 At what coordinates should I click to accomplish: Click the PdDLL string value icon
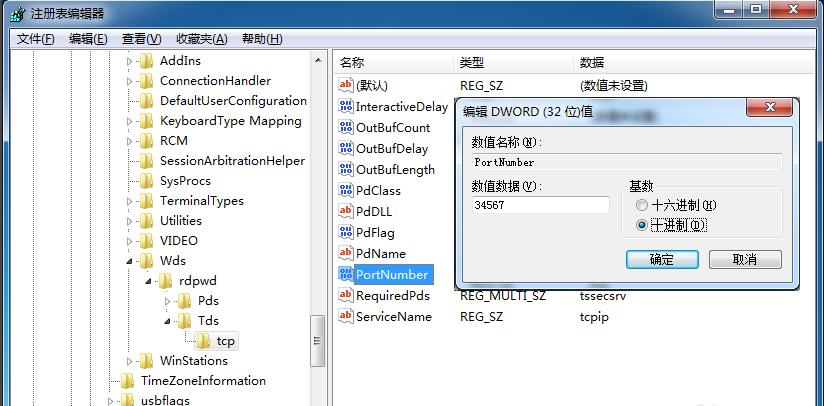(346, 211)
